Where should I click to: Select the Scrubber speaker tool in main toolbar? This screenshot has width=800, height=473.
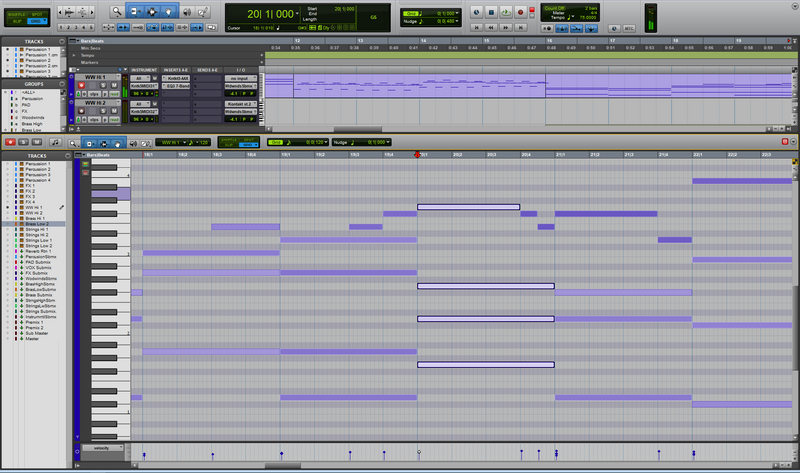(x=187, y=12)
